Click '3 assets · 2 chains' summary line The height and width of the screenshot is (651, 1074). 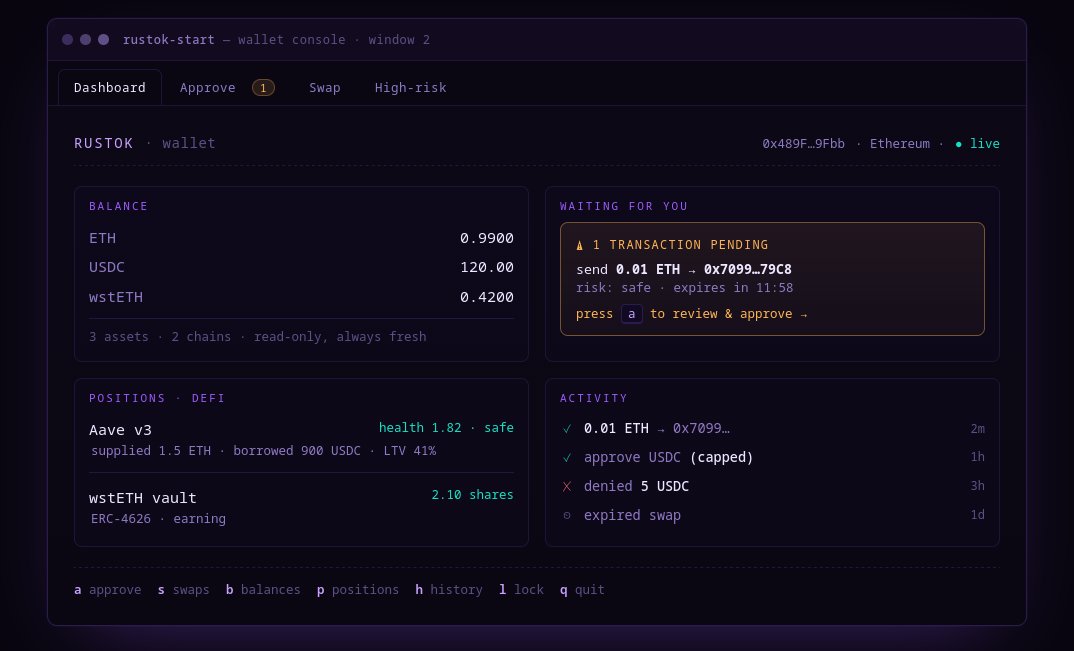pos(258,336)
